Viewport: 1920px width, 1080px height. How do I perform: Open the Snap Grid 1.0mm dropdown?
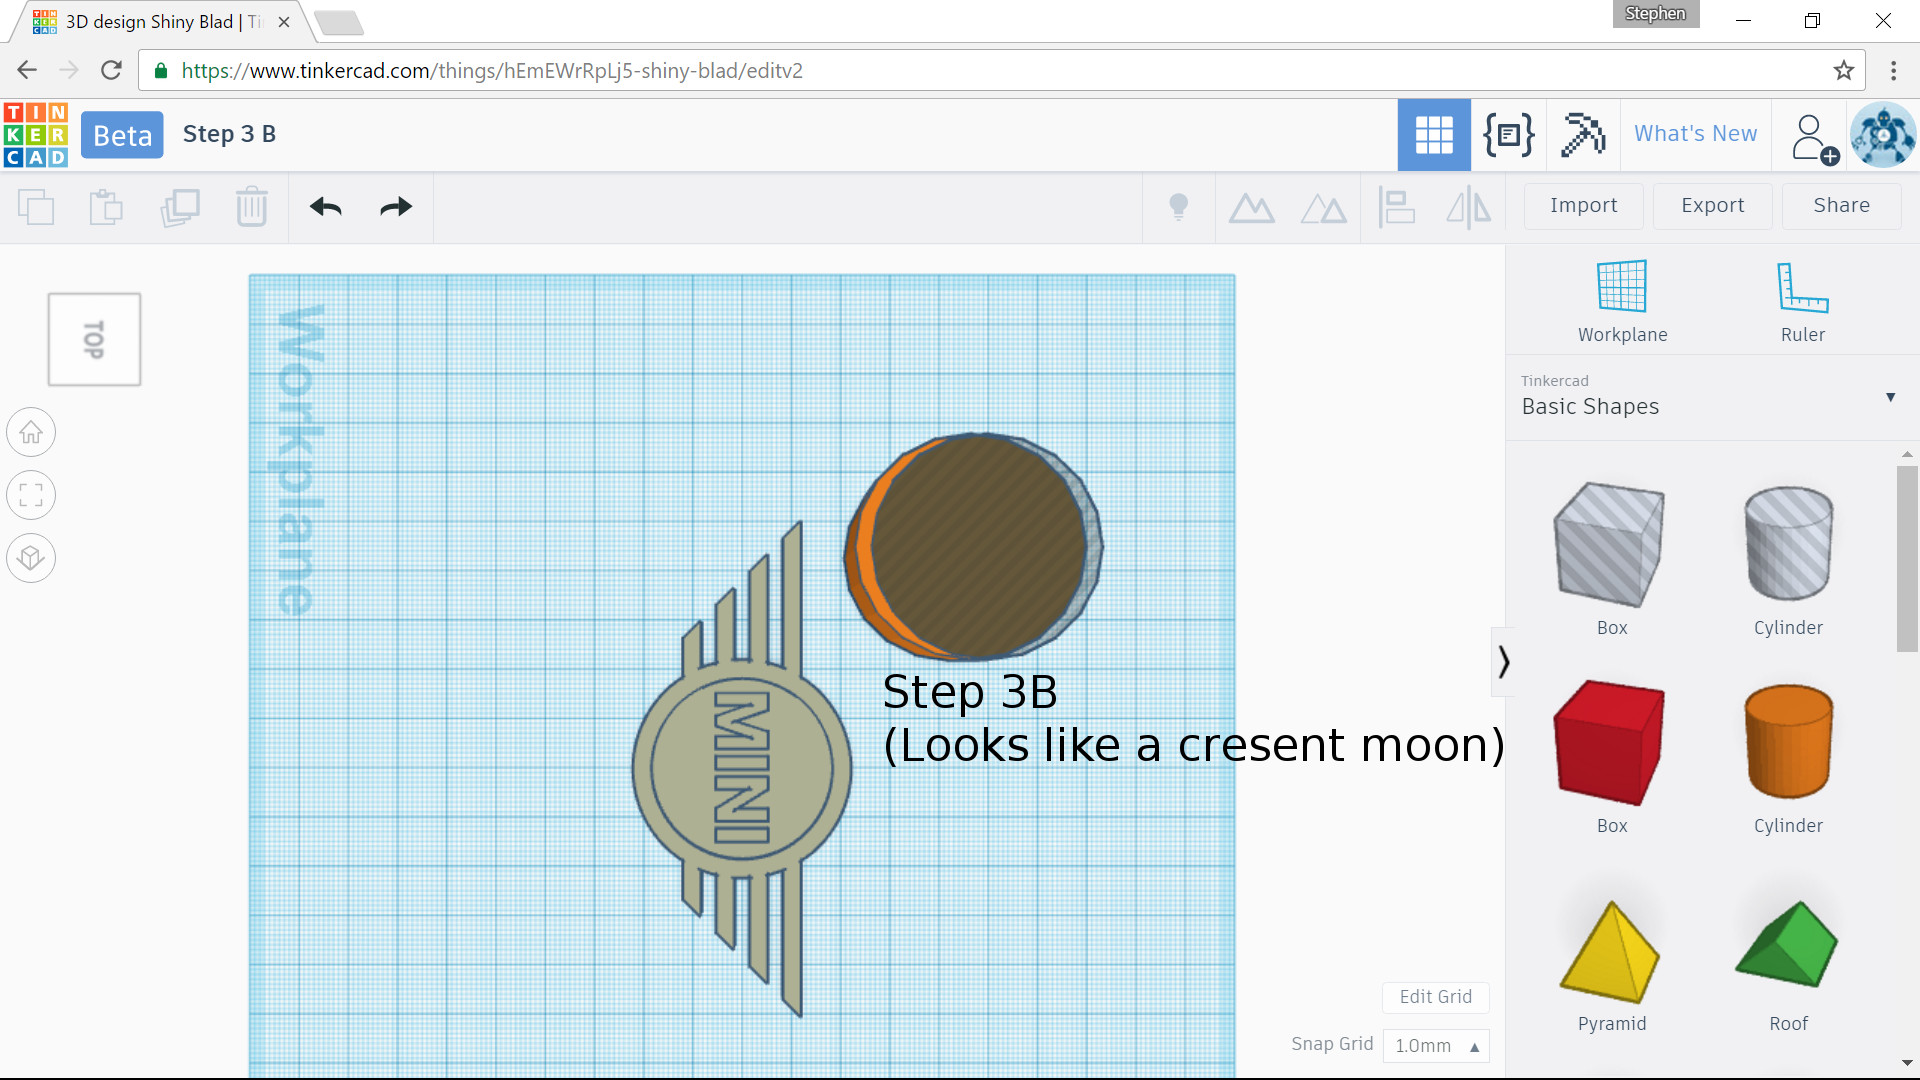pos(1436,1045)
